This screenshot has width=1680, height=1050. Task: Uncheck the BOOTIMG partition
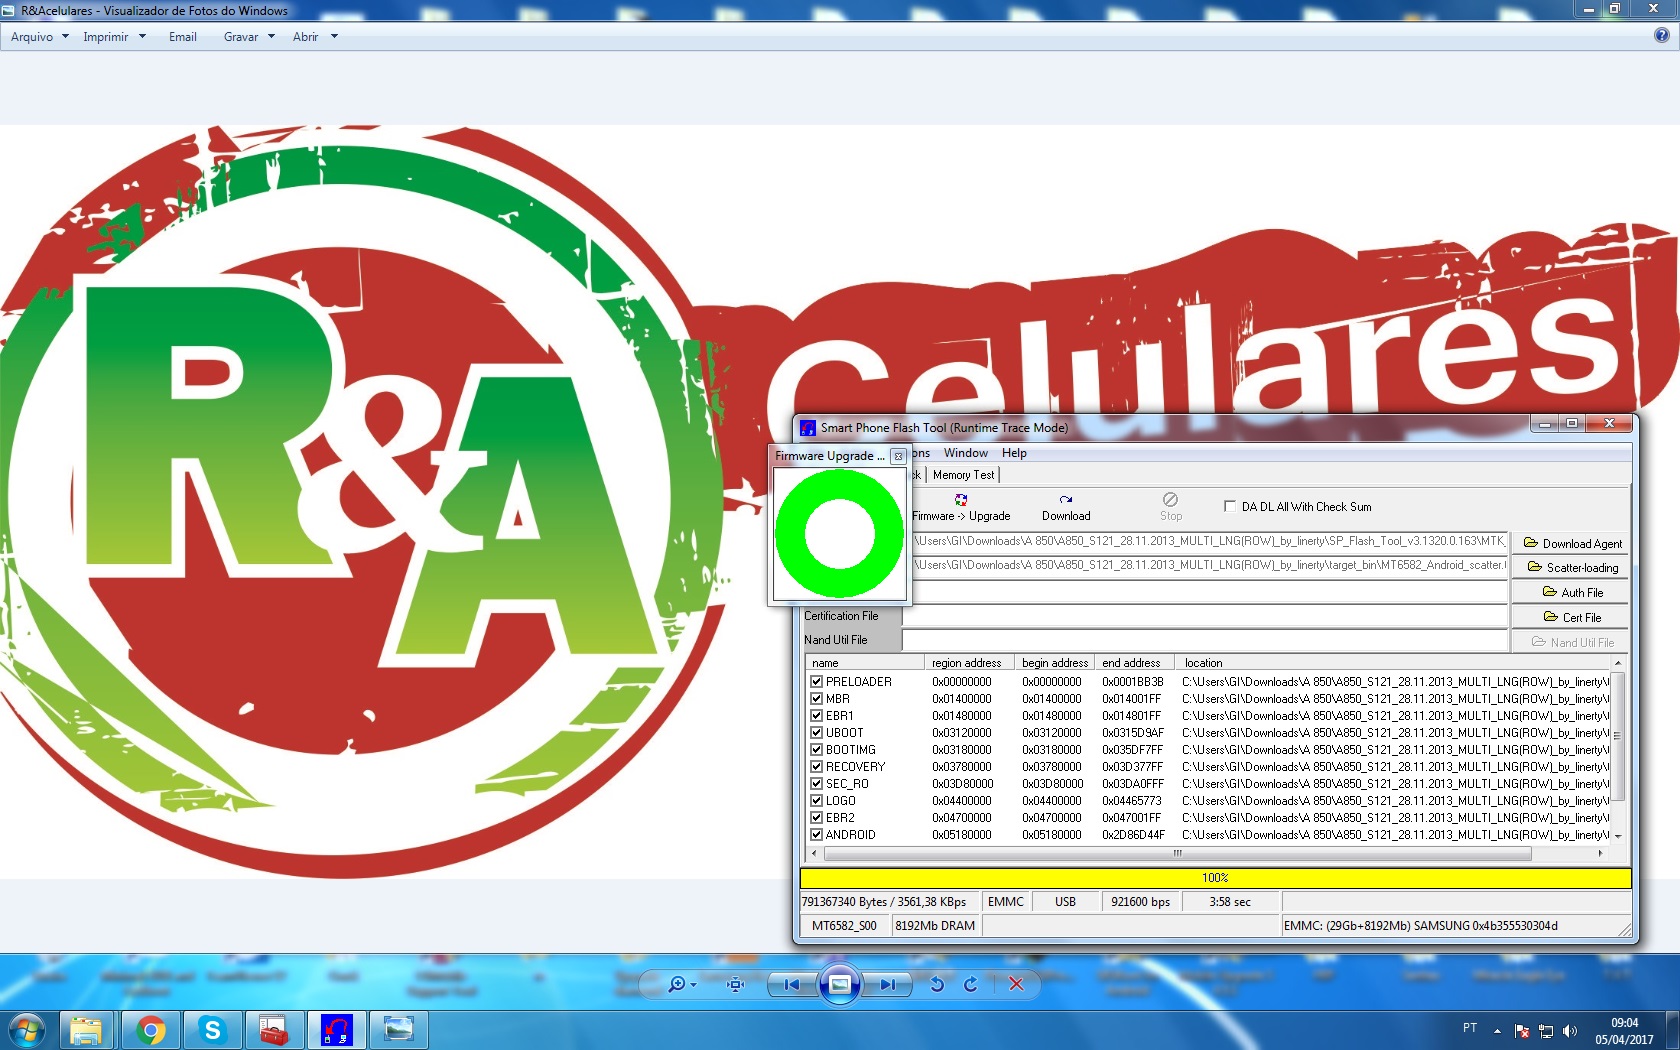pyautogui.click(x=816, y=750)
